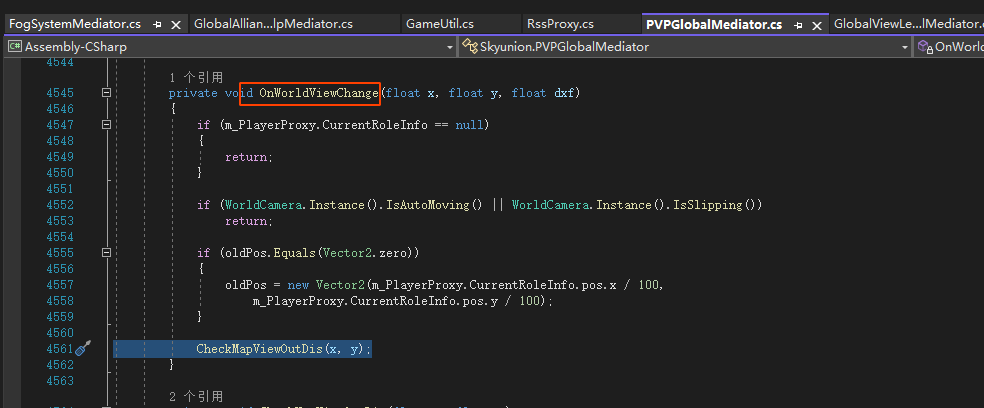
Task: Collapse the OnWorldViewChange method on line 4545
Action: (106, 93)
